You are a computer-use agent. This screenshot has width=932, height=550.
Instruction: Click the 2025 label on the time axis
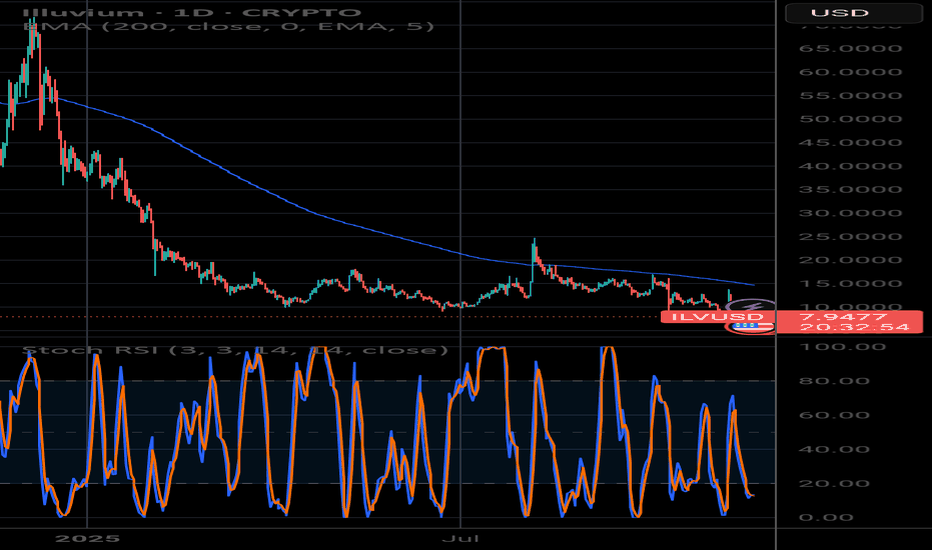88,537
